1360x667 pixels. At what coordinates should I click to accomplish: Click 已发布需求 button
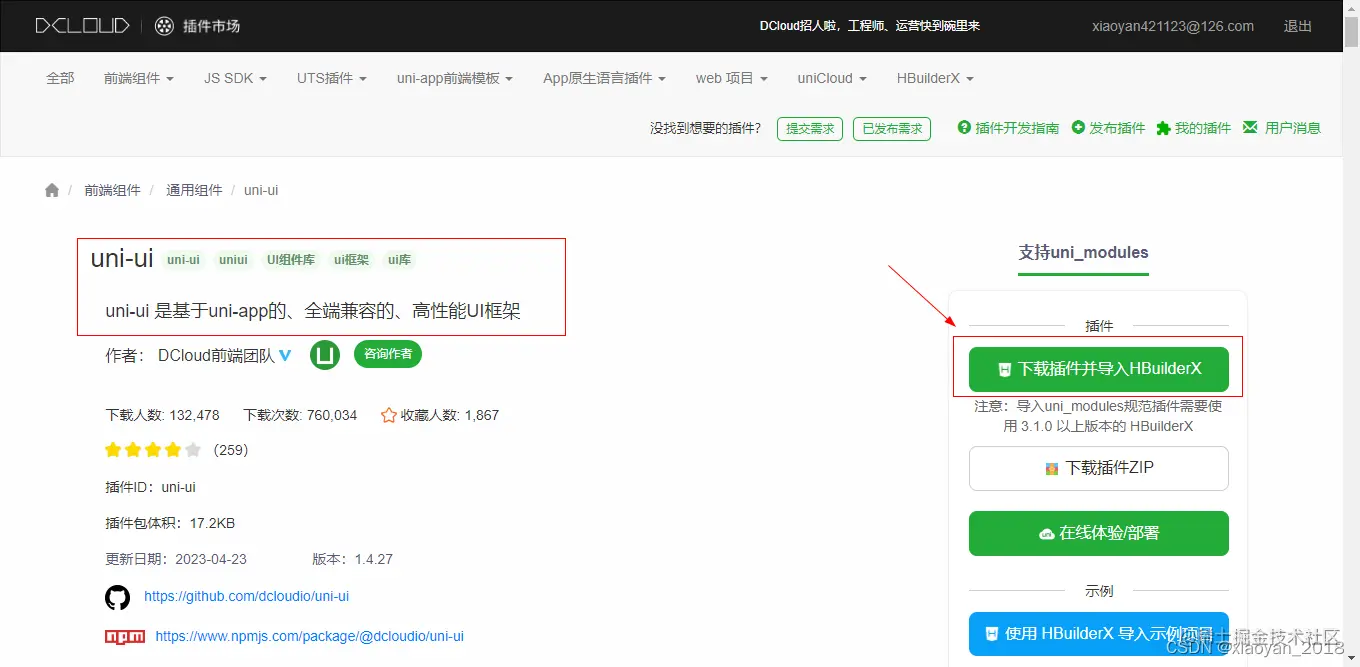pyautogui.click(x=892, y=128)
